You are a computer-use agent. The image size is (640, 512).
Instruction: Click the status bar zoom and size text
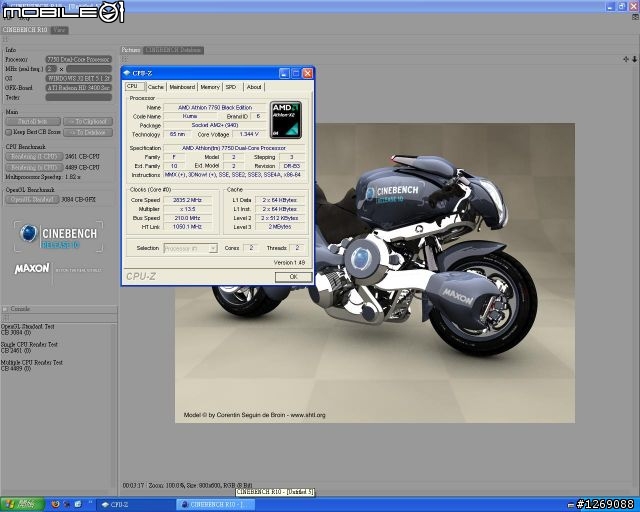(187, 485)
